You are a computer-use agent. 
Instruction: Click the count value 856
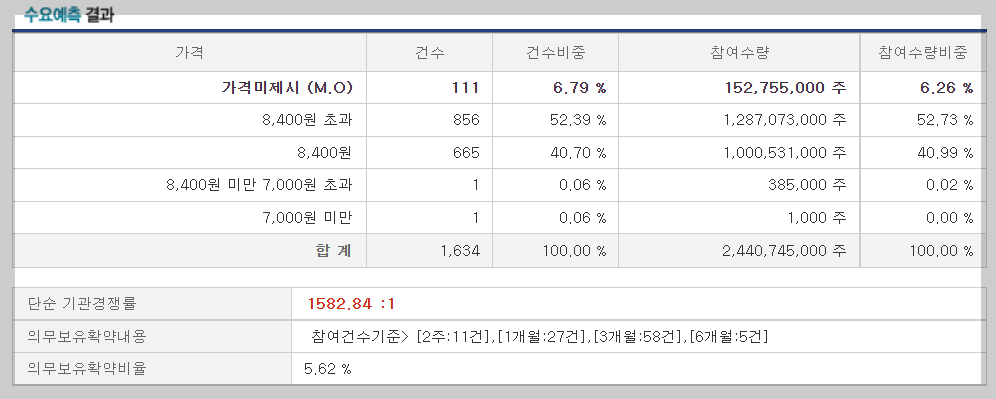tap(467, 120)
